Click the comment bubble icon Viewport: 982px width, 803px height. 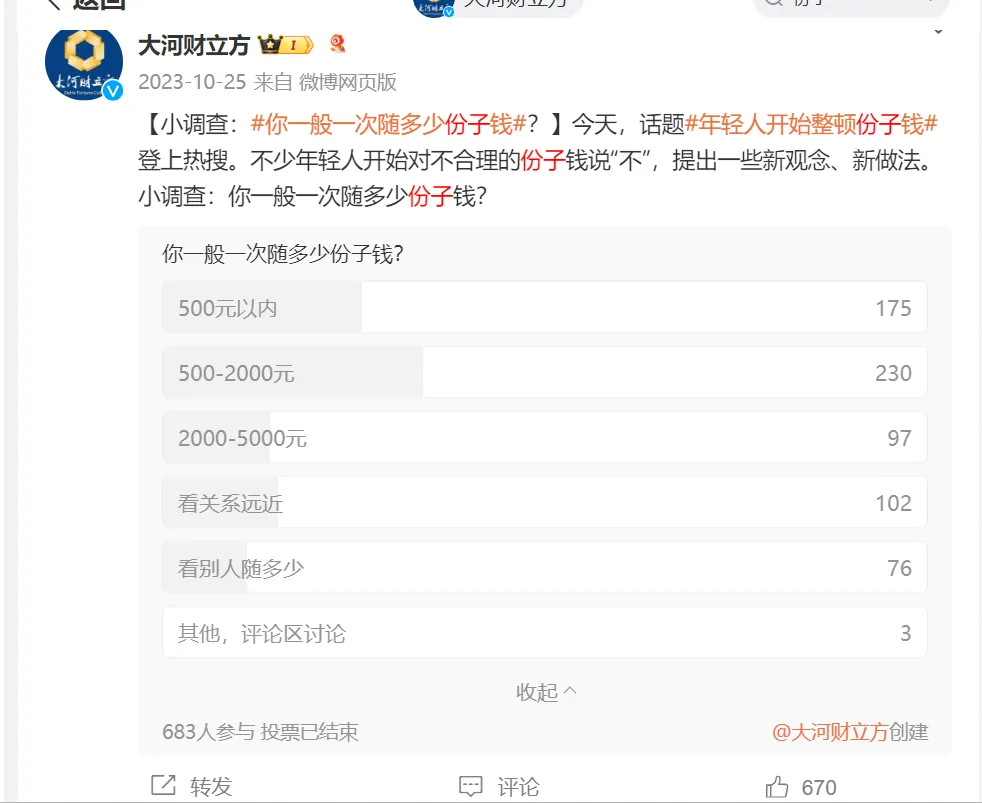click(x=470, y=786)
